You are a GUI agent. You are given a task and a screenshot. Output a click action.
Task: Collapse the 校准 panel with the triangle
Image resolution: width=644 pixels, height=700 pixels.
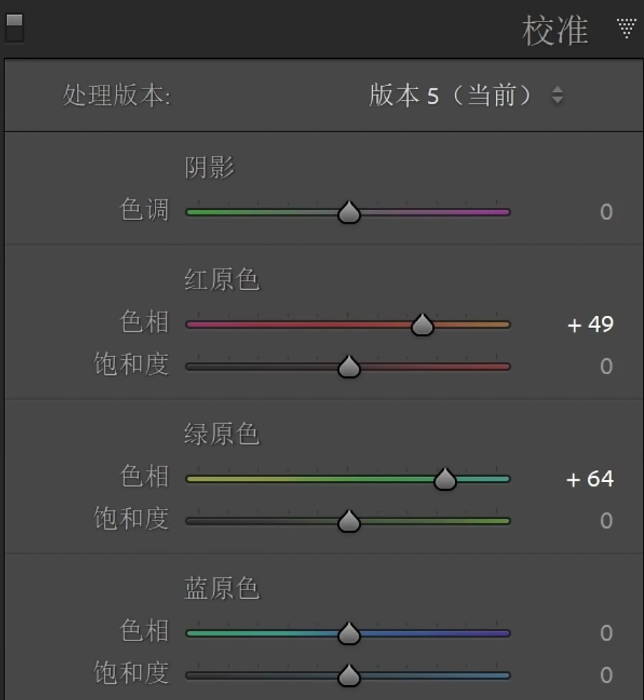pos(627,29)
